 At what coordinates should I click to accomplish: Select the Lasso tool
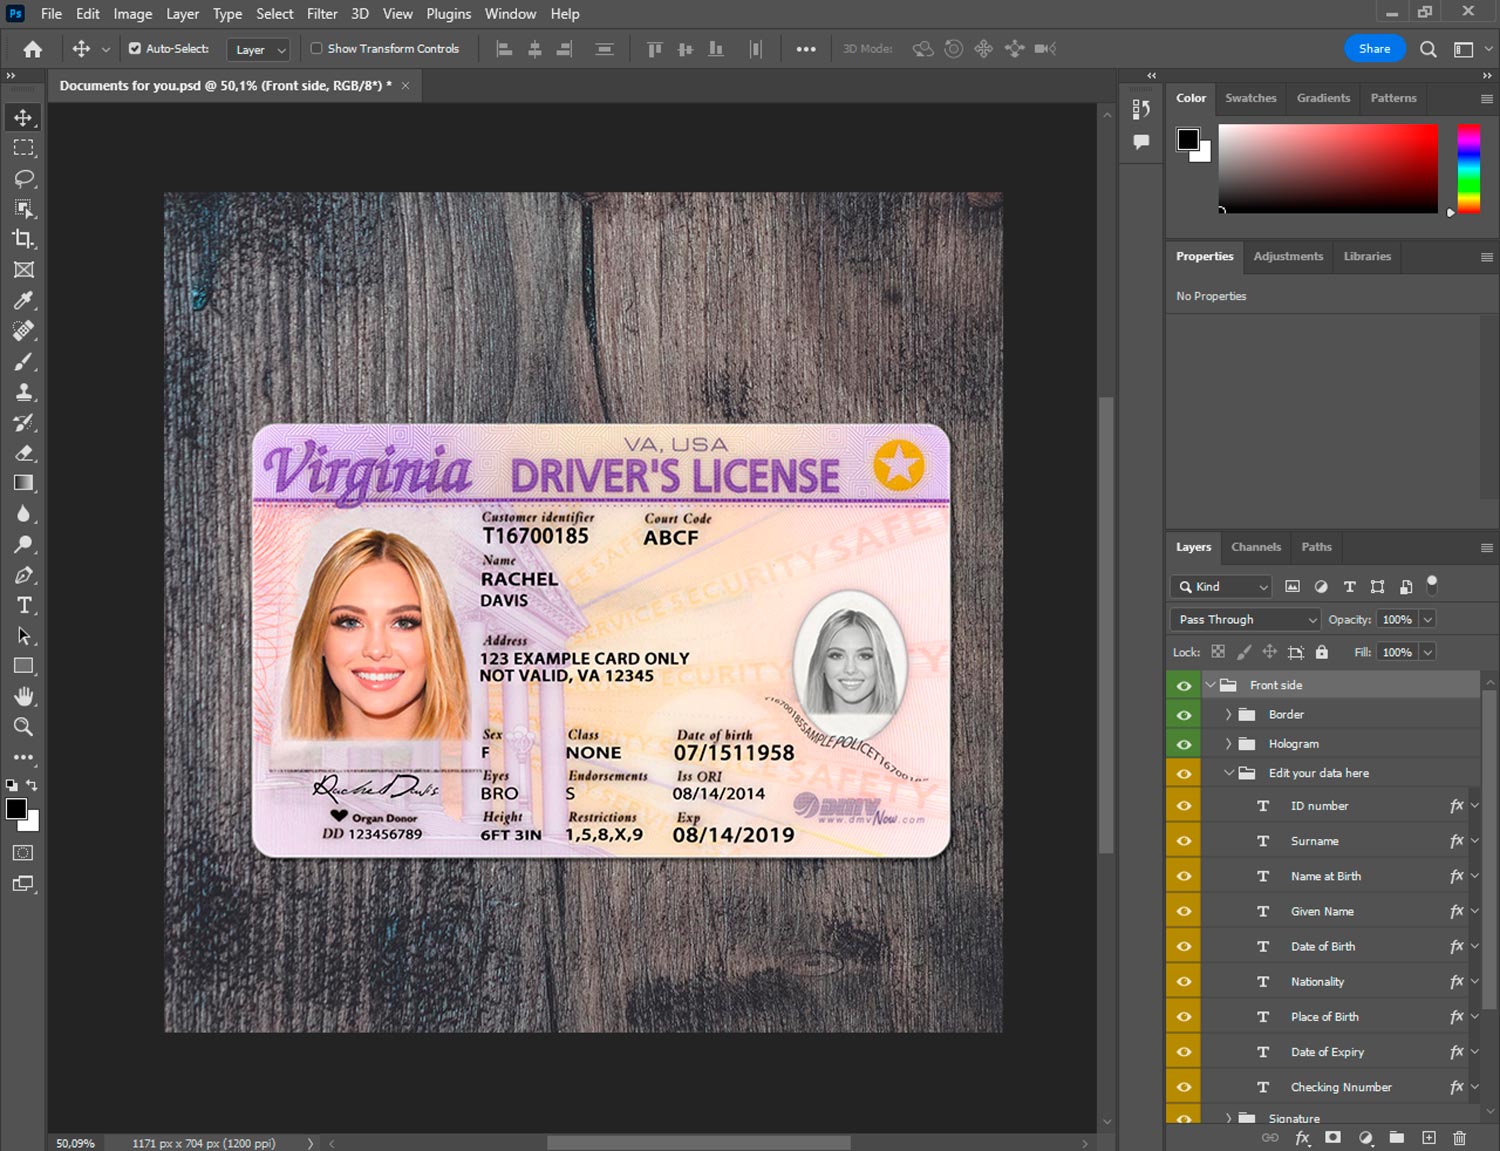(23, 178)
